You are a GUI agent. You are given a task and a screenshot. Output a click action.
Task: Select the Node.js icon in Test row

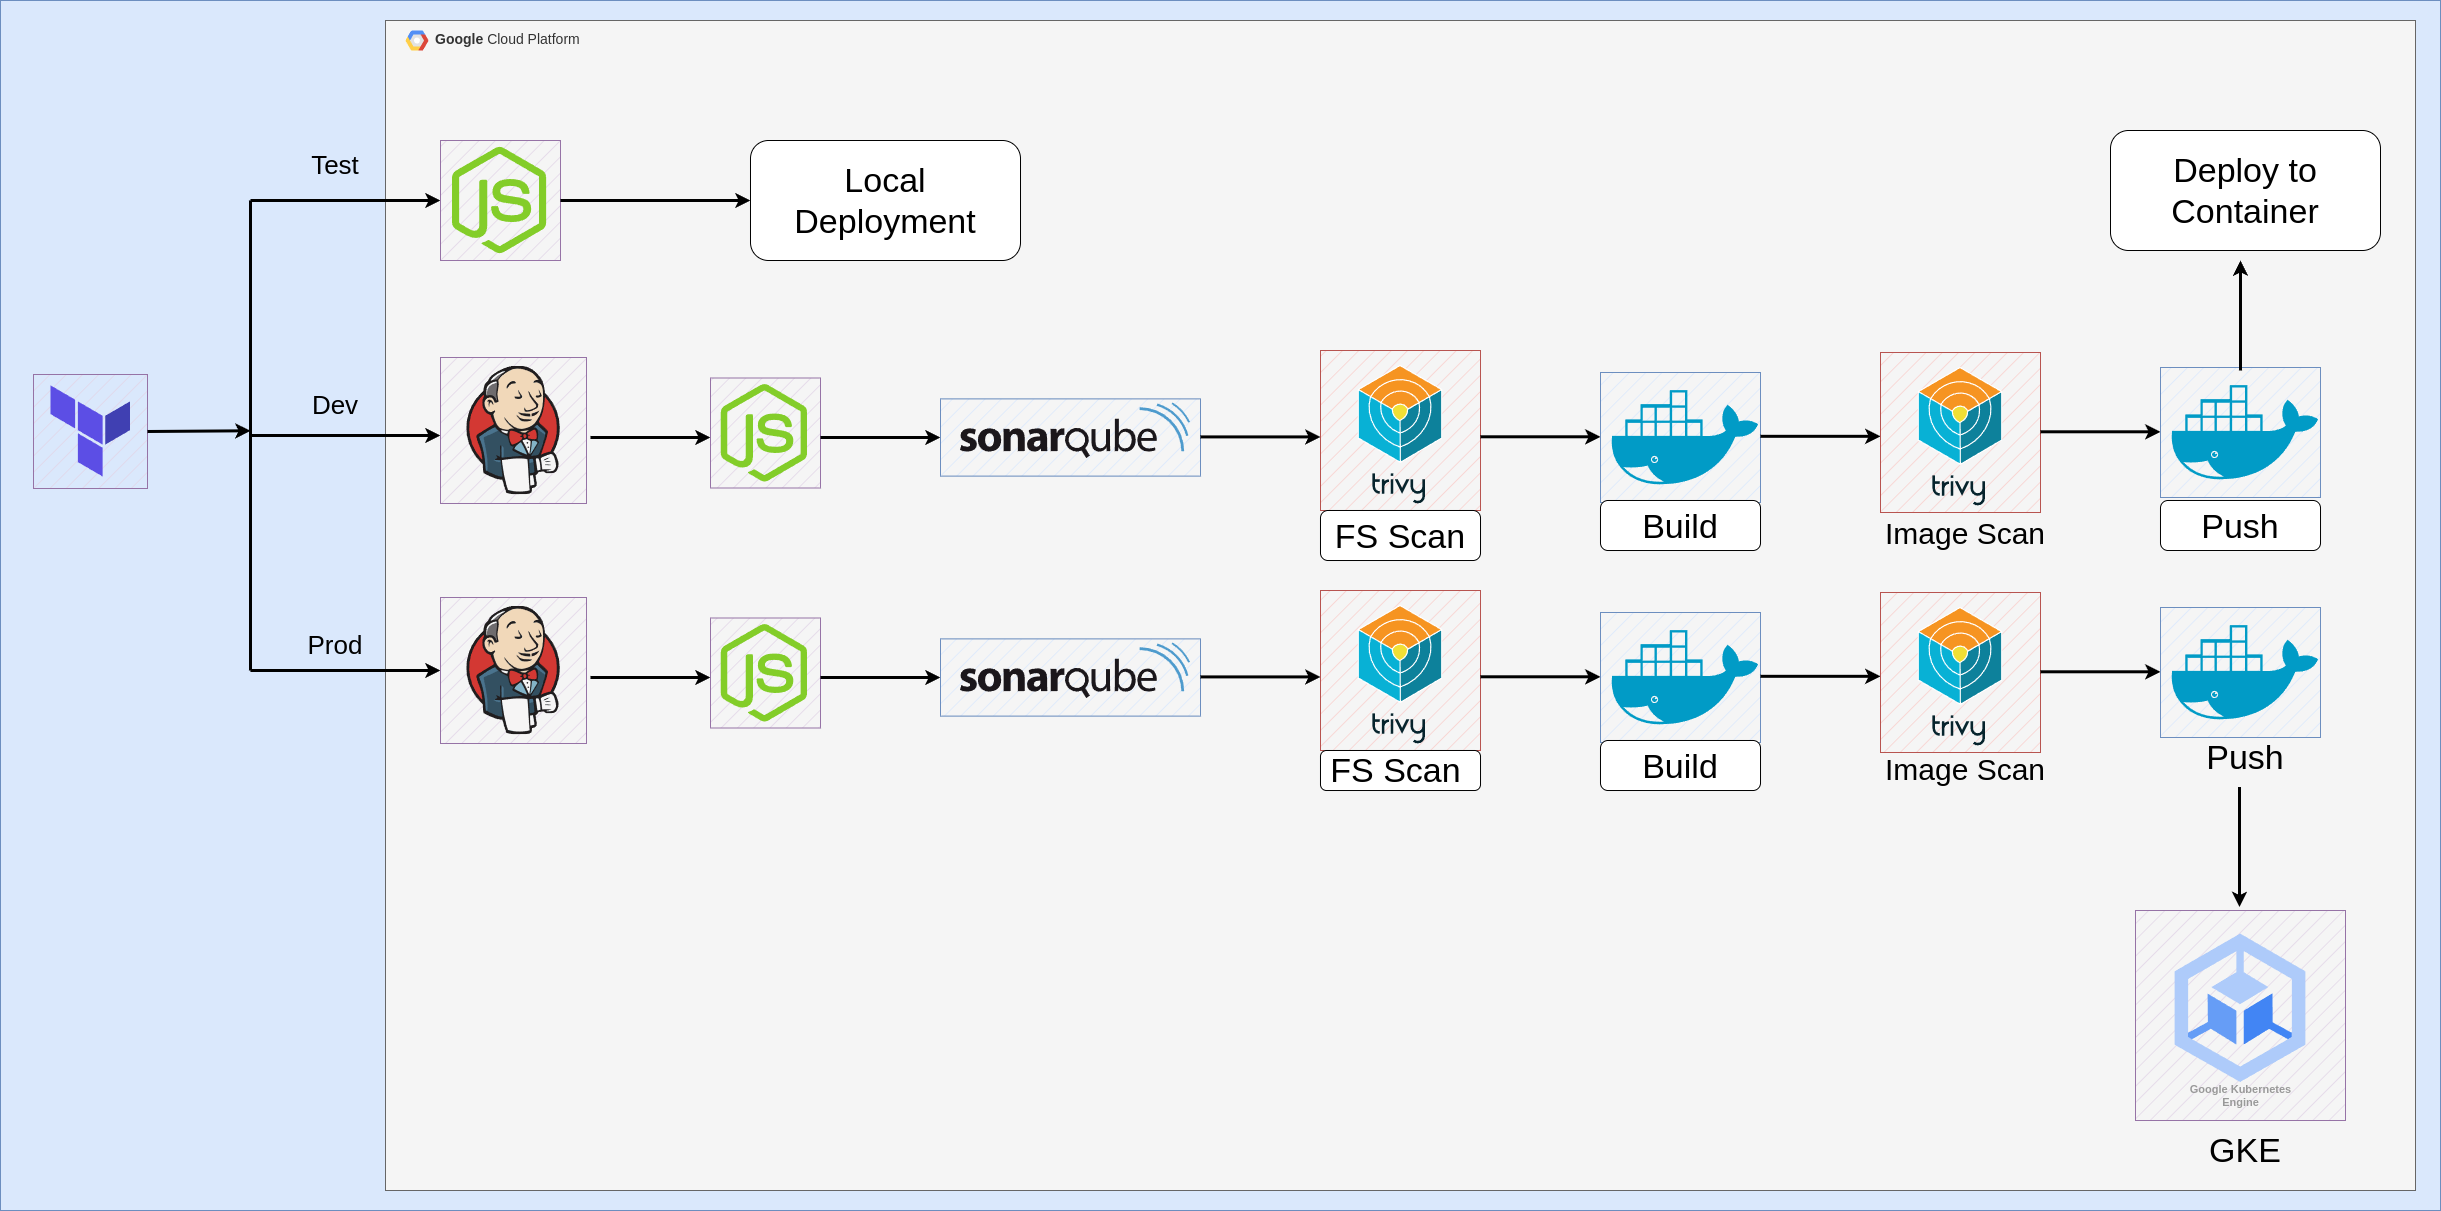[x=500, y=200]
